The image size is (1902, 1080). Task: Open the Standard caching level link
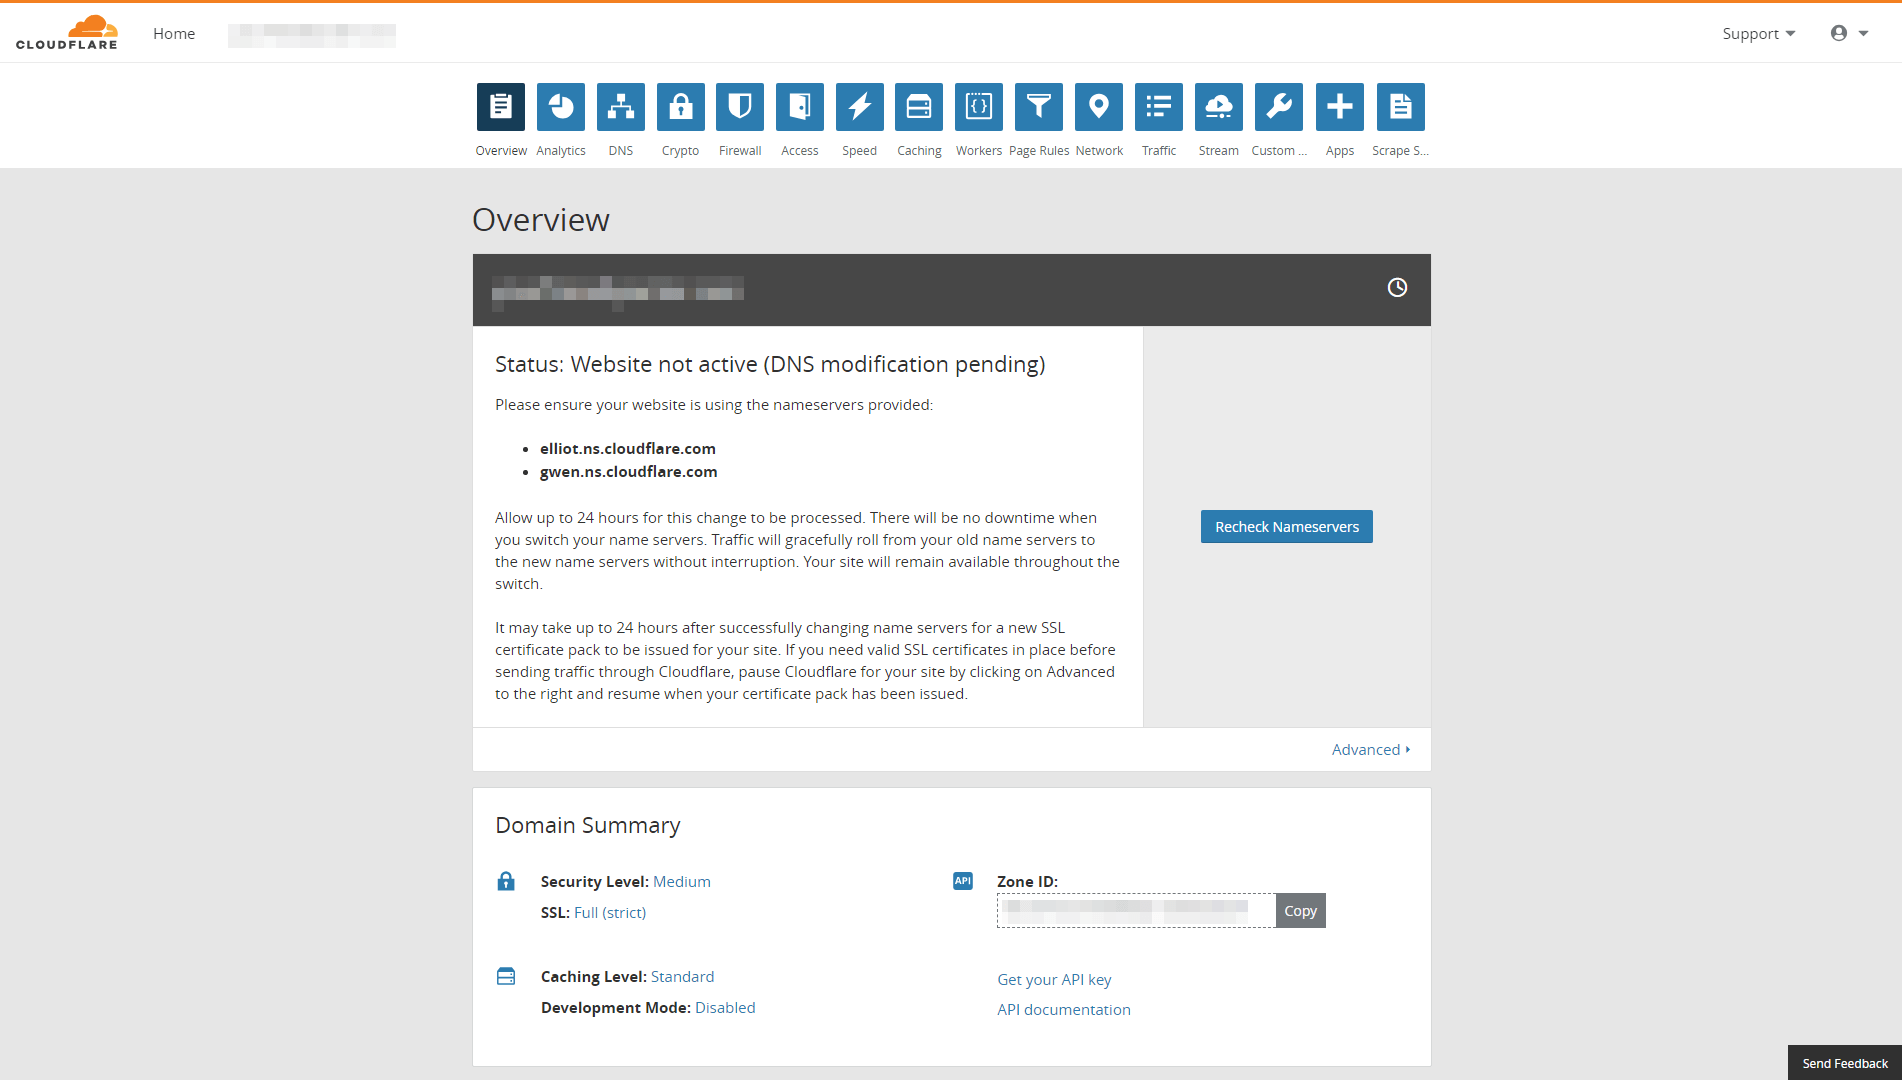pos(683,977)
